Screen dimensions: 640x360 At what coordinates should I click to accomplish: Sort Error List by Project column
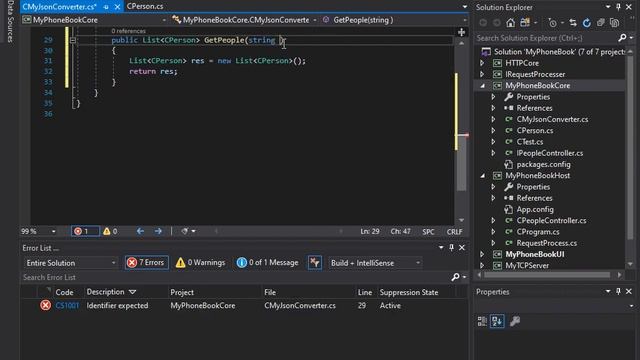(182, 292)
